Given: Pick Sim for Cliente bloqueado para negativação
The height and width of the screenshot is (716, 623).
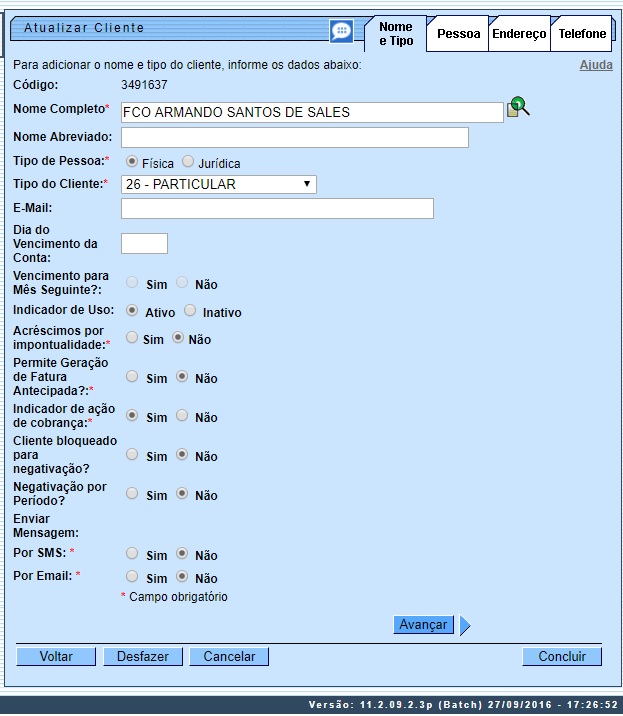Looking at the screenshot, I should [x=132, y=454].
